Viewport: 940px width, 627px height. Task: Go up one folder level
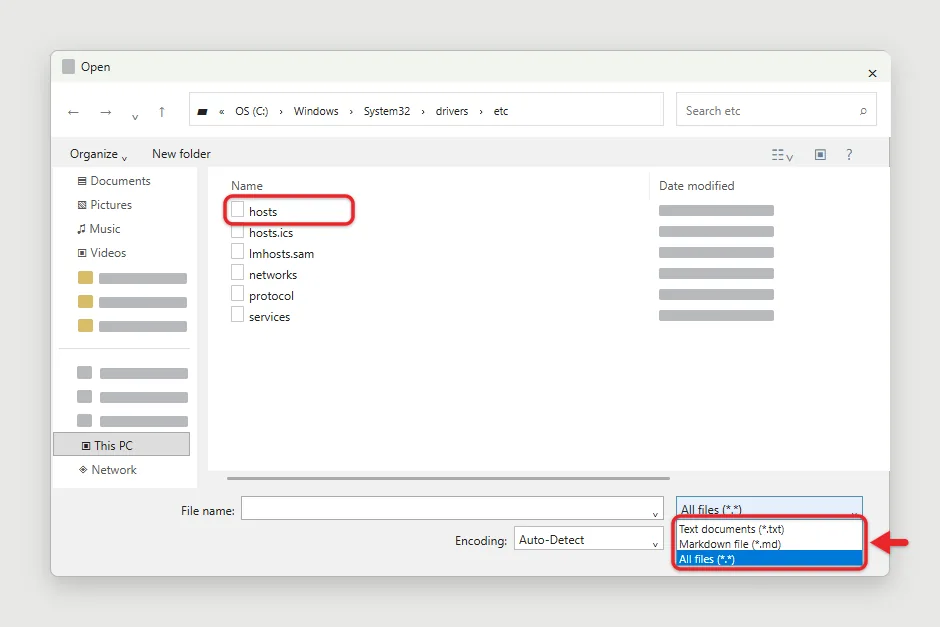(x=161, y=111)
